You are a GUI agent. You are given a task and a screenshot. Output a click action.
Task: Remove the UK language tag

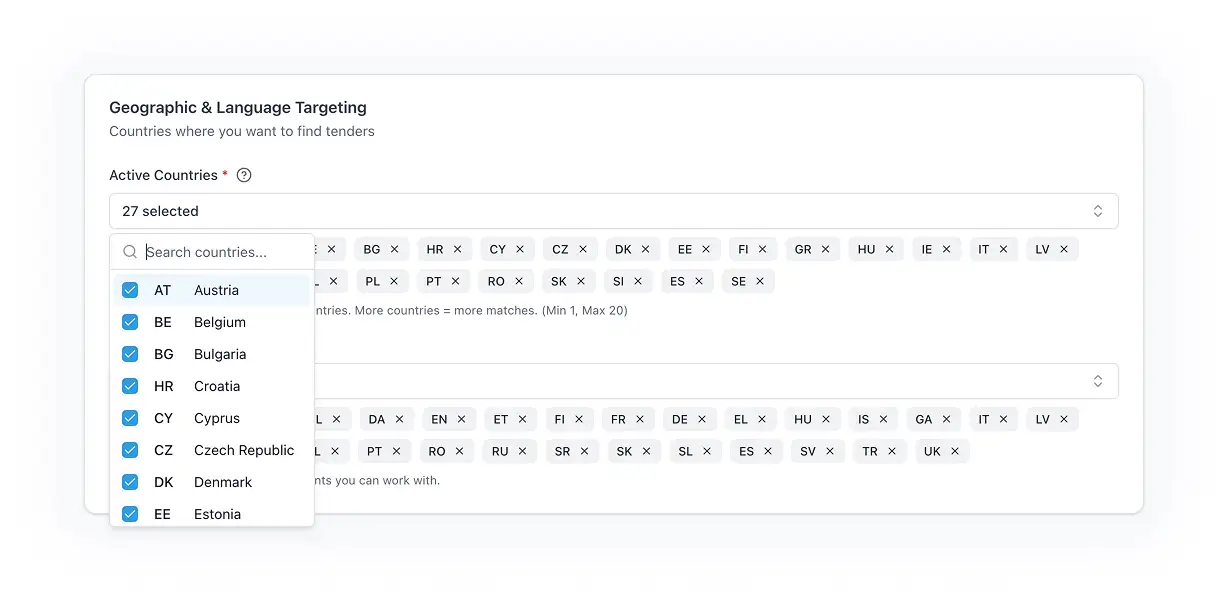[956, 450]
